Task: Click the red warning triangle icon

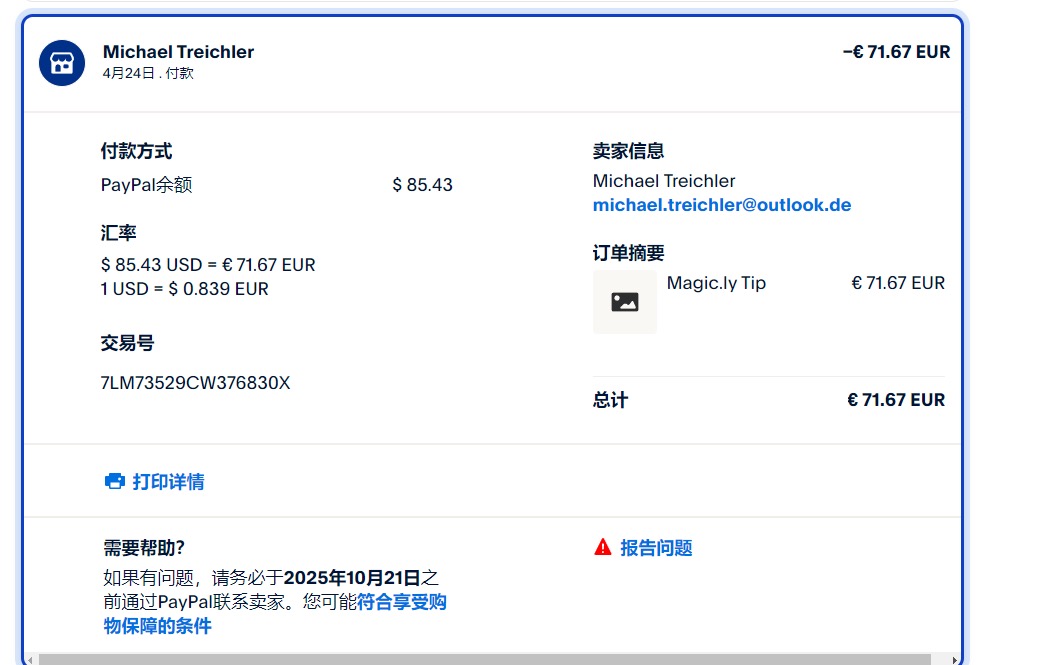Action: pos(602,547)
